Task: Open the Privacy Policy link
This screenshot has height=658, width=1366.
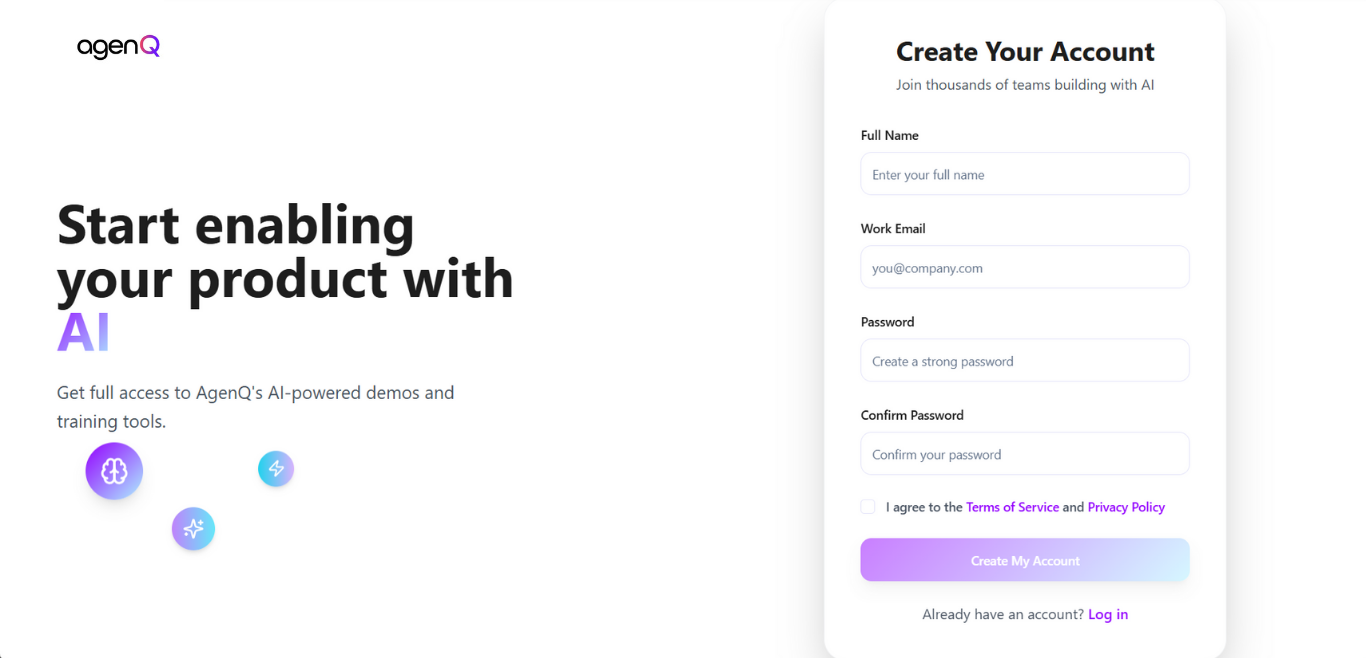Action: 1126,507
